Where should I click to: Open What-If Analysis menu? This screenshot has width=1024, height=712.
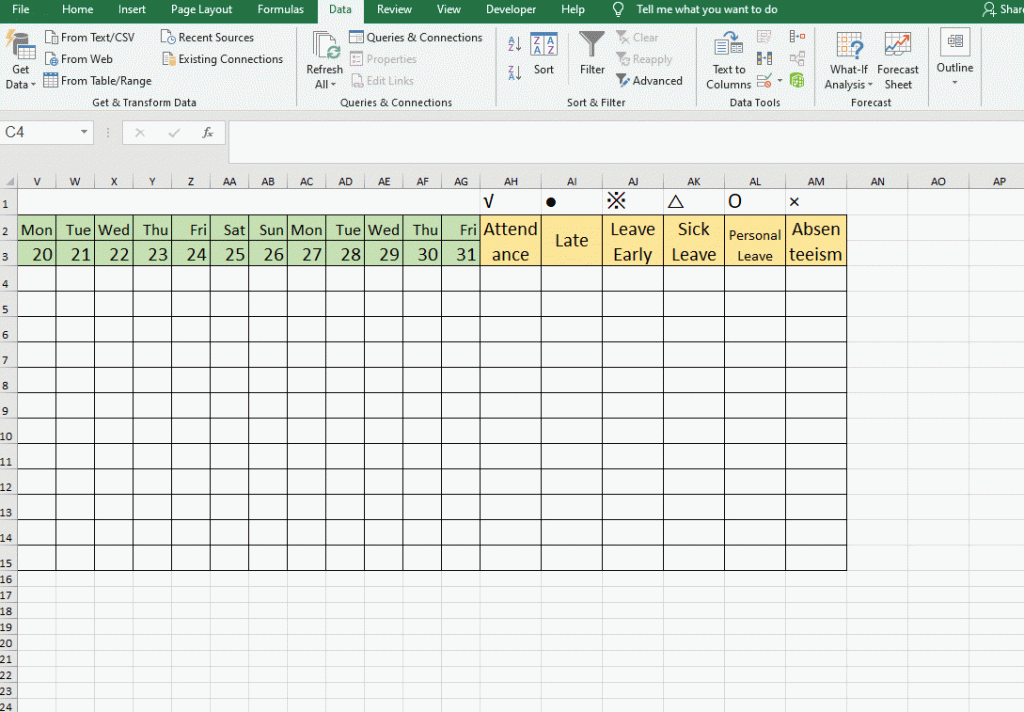pos(848,61)
